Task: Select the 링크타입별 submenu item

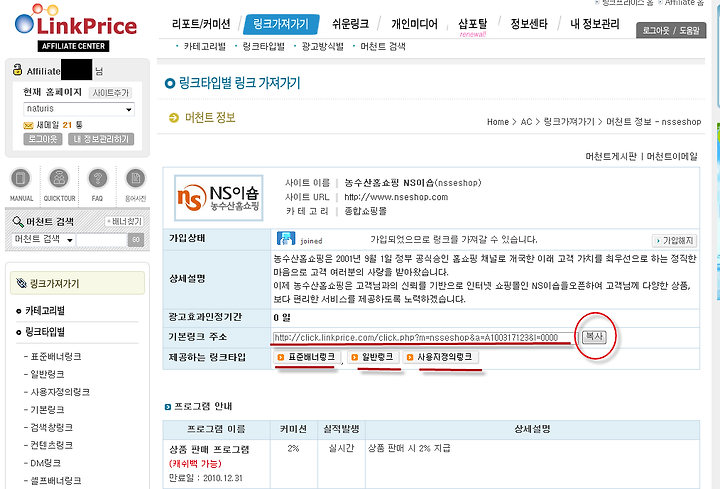Action: click(263, 46)
